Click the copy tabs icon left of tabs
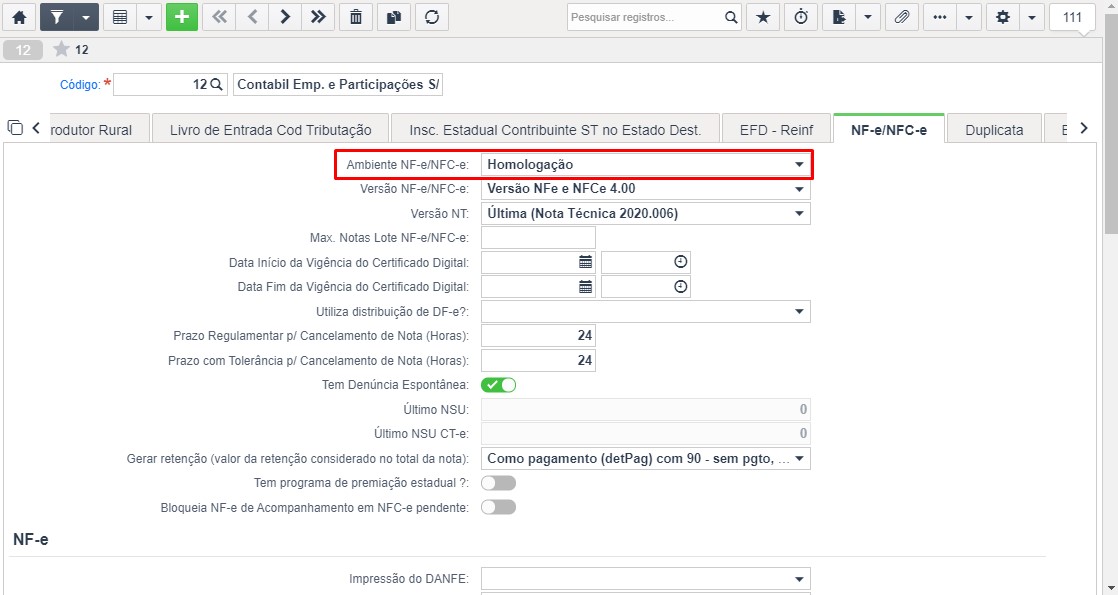Viewport: 1118px width, 595px height. click(15, 128)
